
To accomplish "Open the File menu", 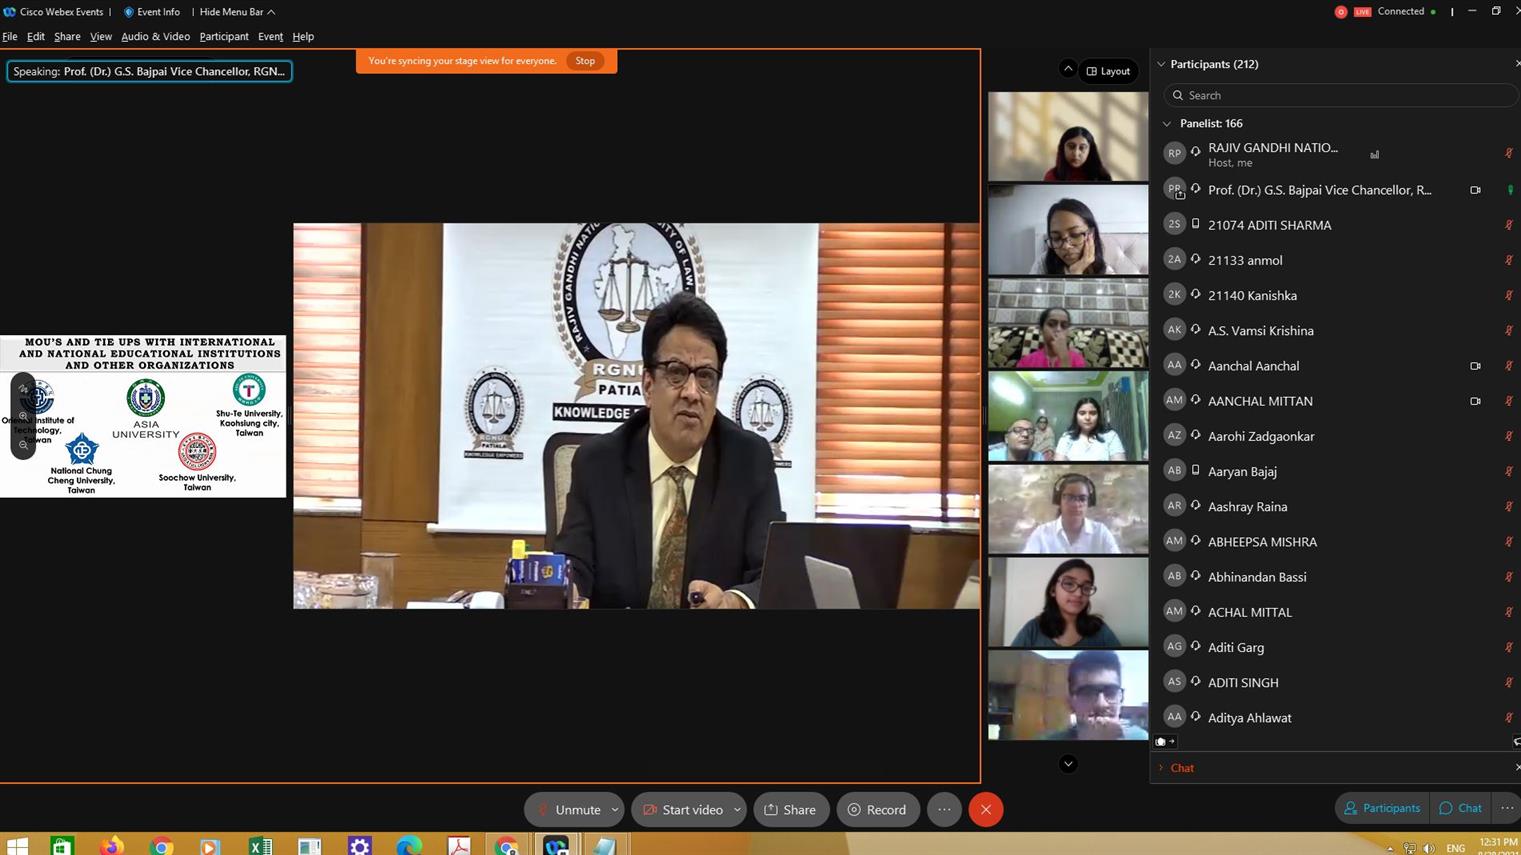I will tap(10, 37).
